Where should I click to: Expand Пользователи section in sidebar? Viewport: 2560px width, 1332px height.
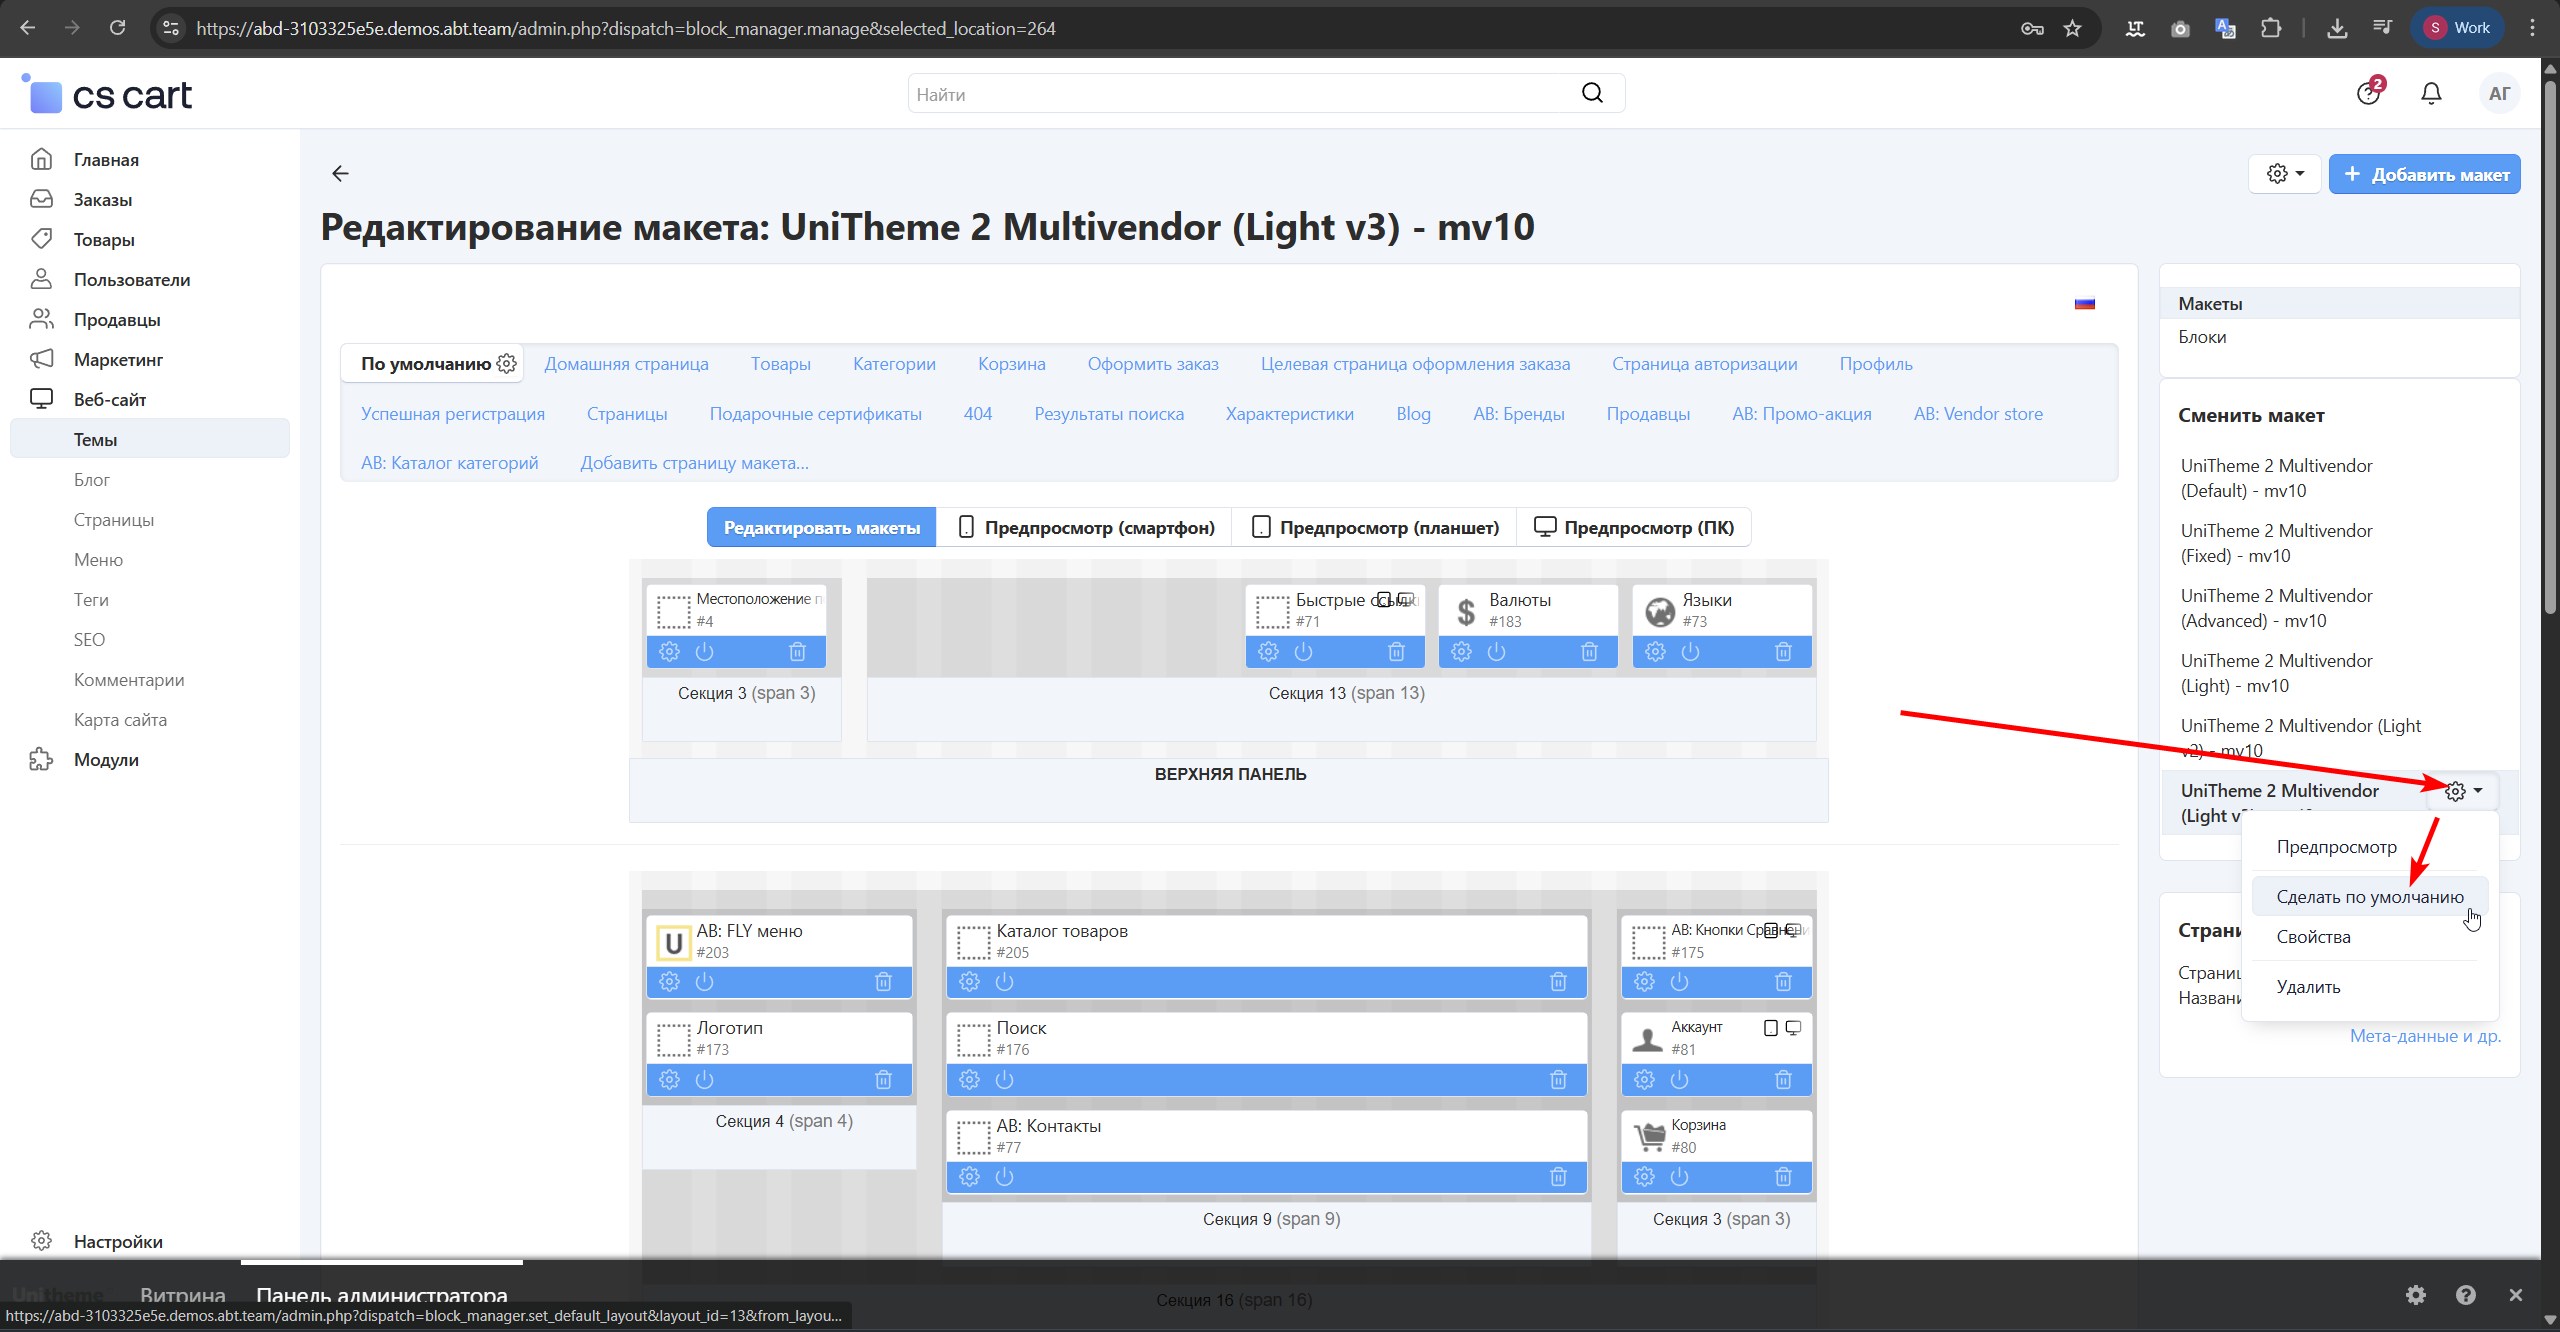click(132, 280)
